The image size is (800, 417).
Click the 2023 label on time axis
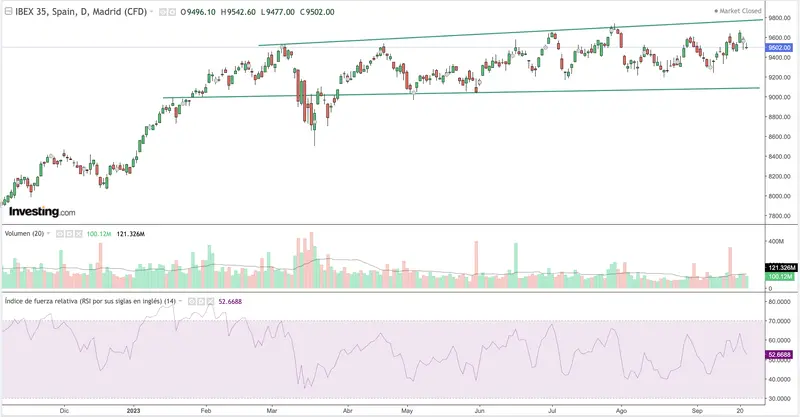[x=136, y=410]
